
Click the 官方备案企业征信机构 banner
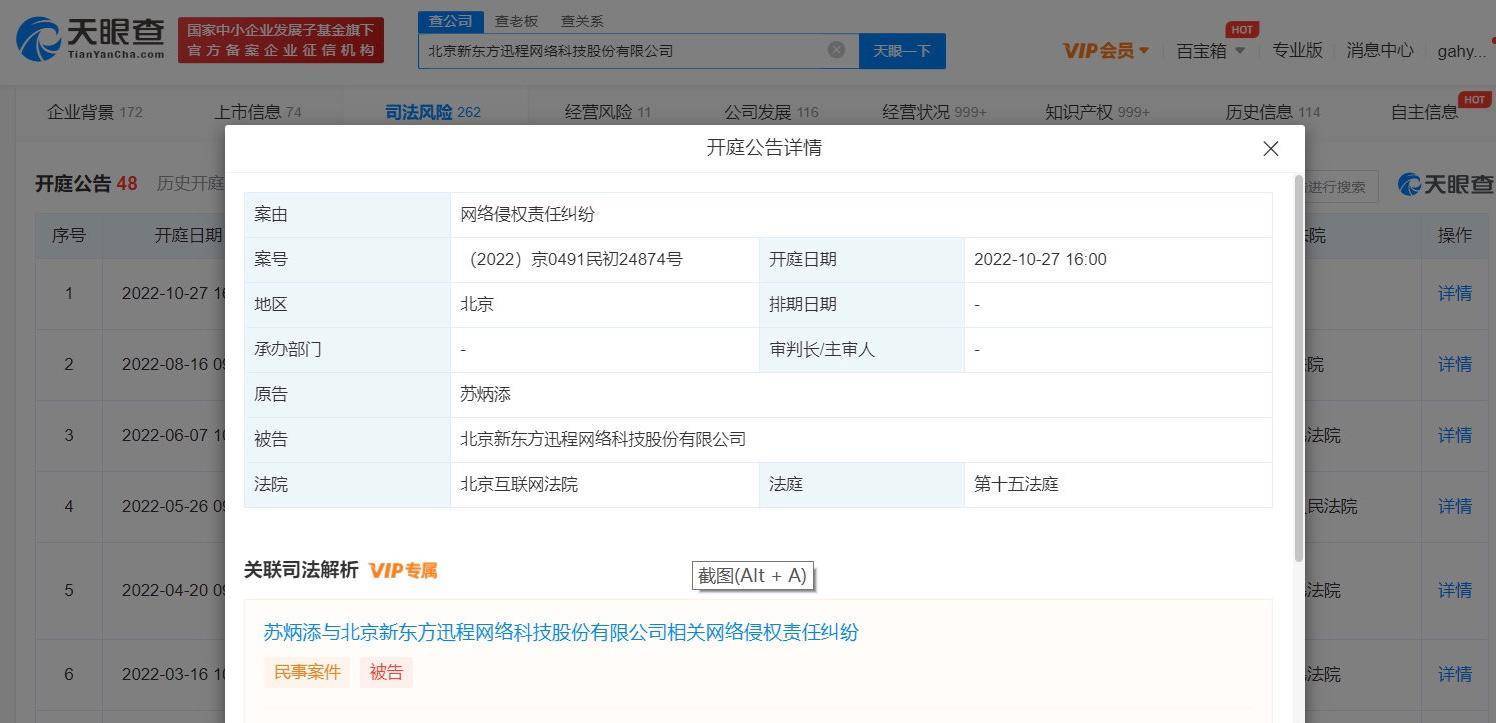coord(281,40)
